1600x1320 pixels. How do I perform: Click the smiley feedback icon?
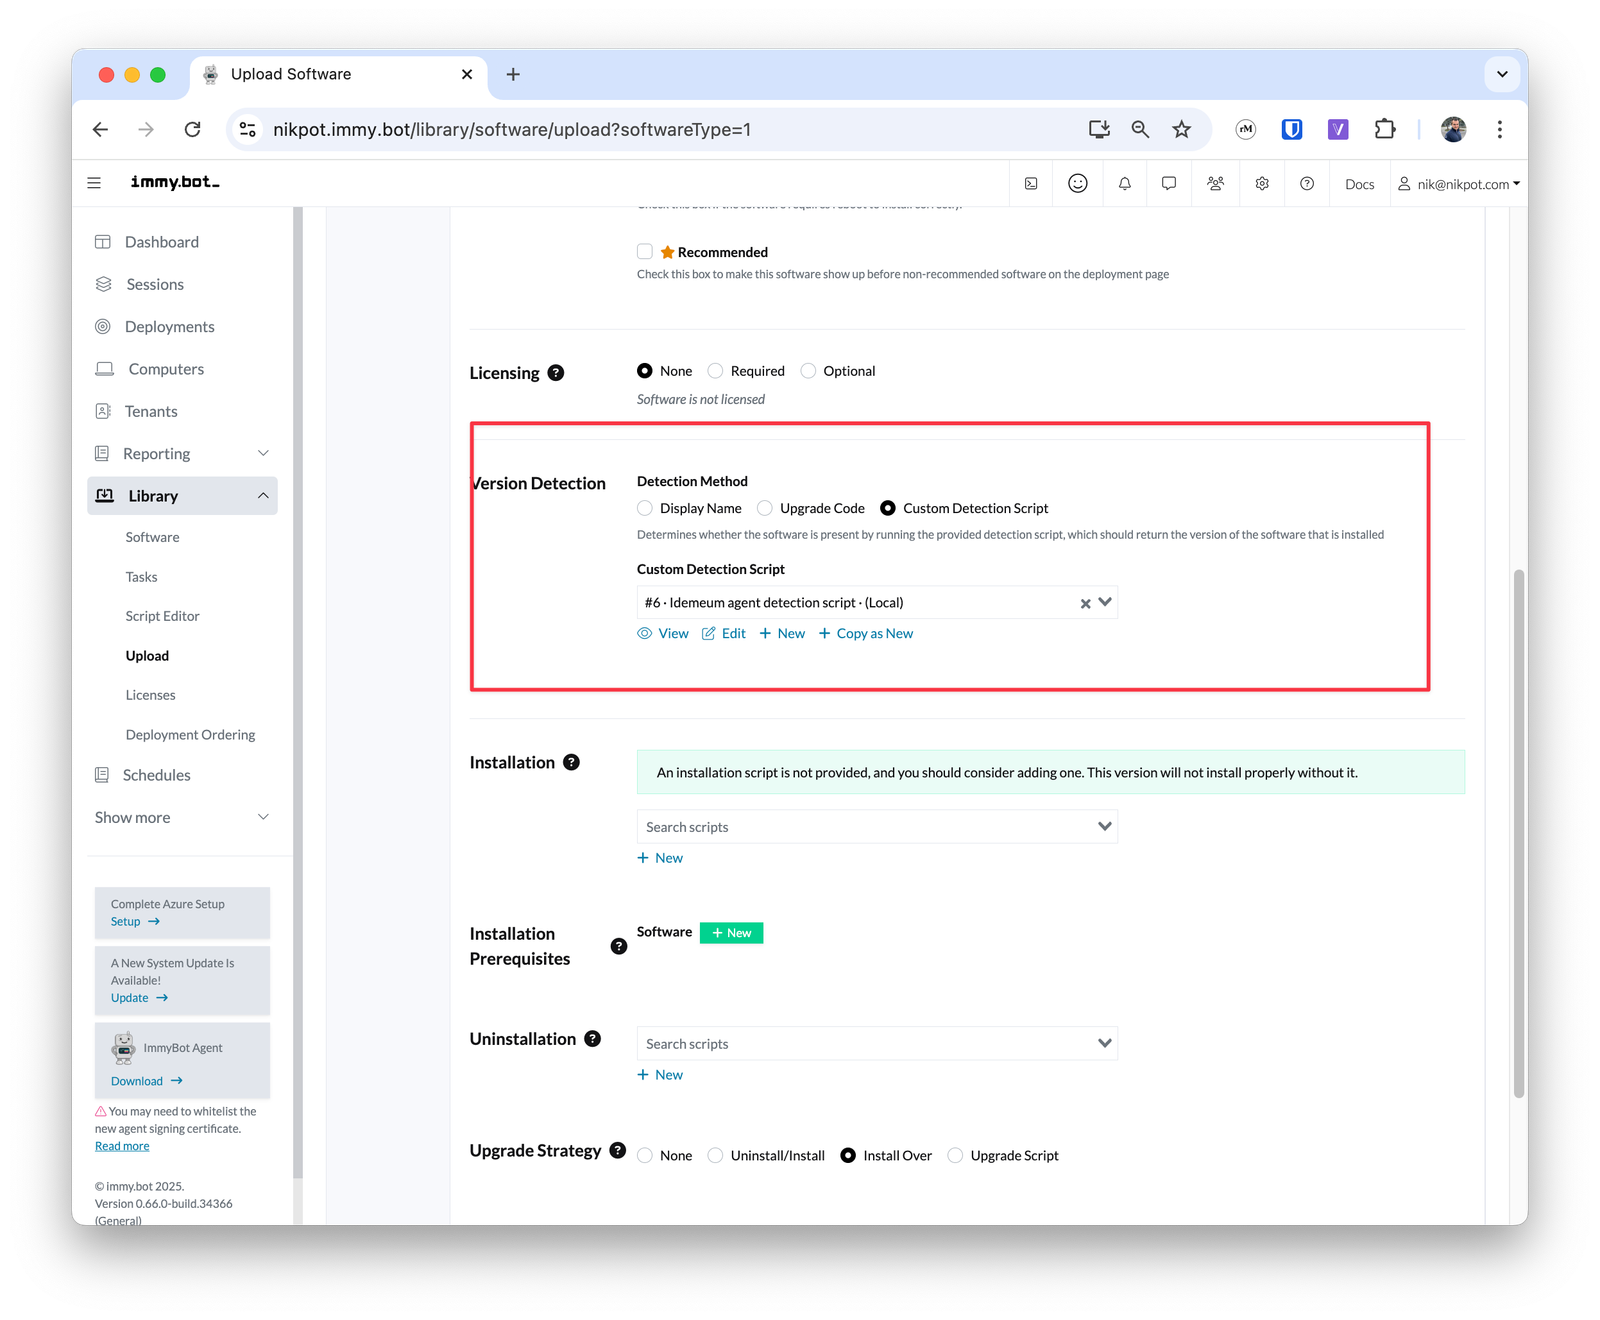[1078, 183]
